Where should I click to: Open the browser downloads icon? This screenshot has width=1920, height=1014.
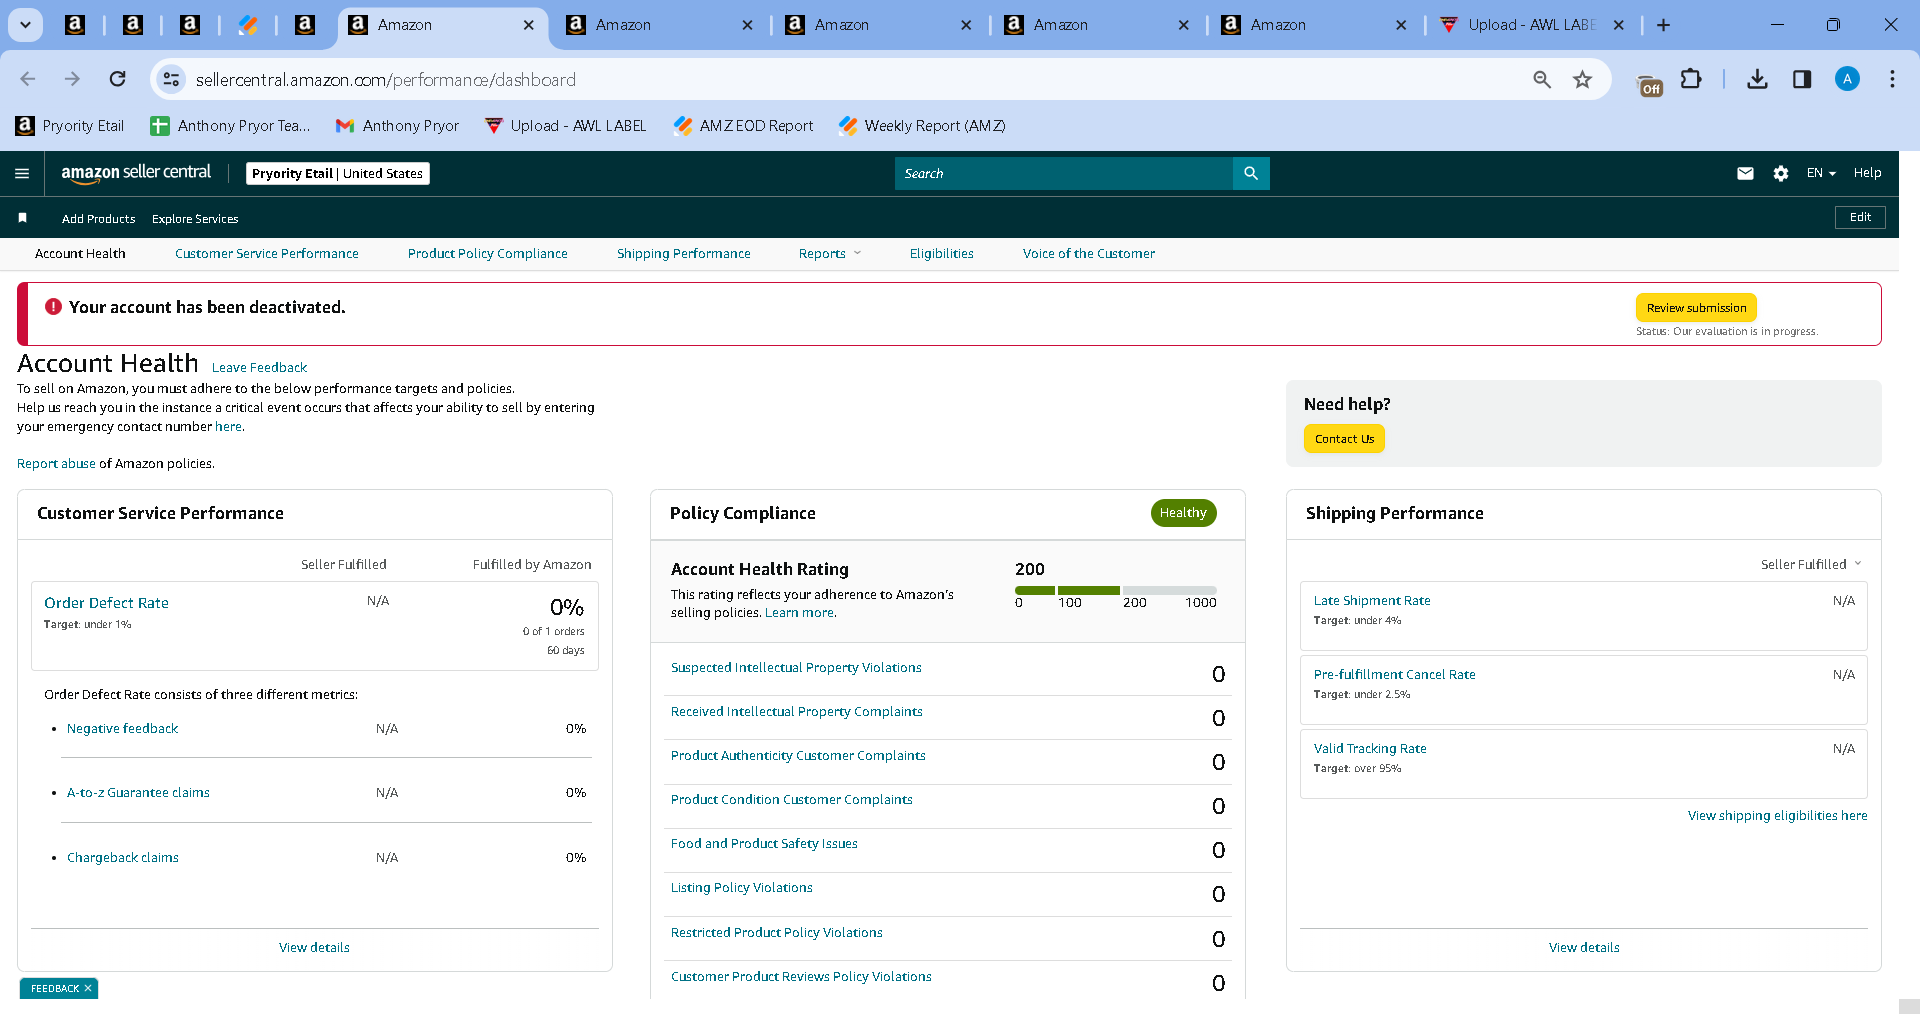point(1757,79)
